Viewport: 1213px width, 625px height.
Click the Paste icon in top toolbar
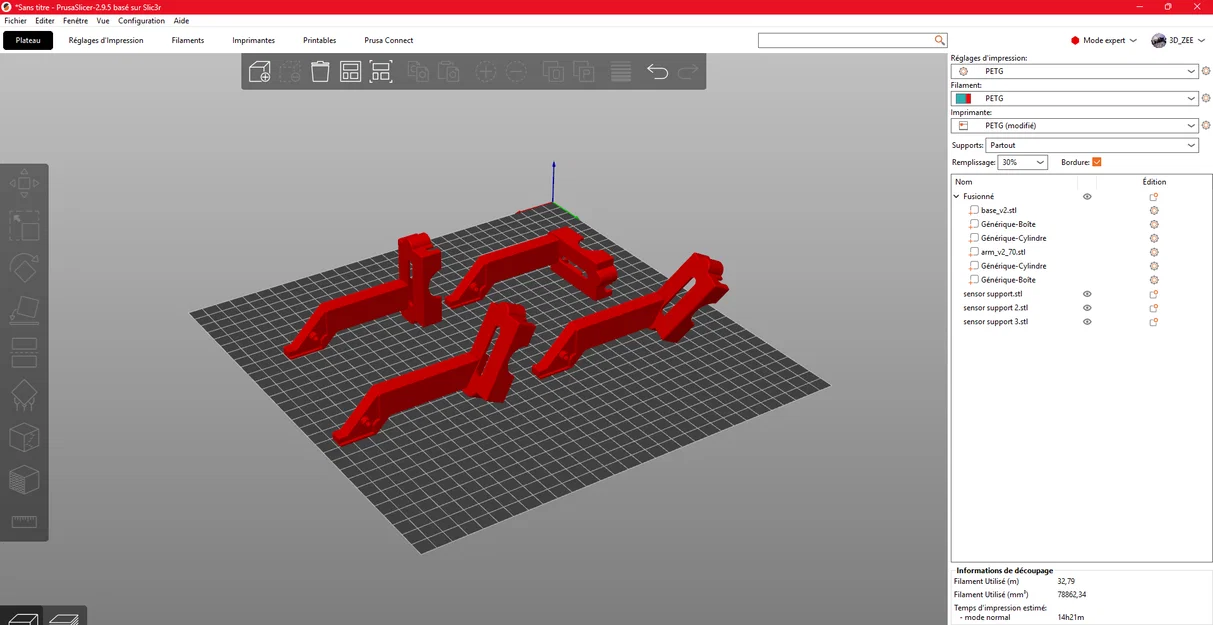[449, 71]
